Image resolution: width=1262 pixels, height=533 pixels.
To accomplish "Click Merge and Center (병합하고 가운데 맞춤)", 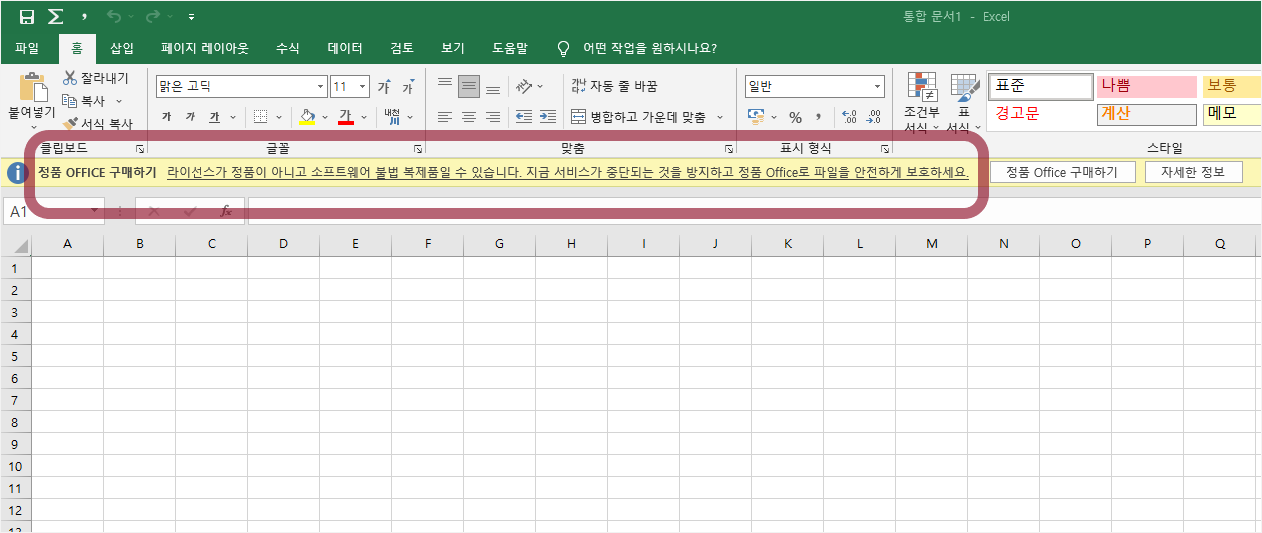I will point(639,117).
